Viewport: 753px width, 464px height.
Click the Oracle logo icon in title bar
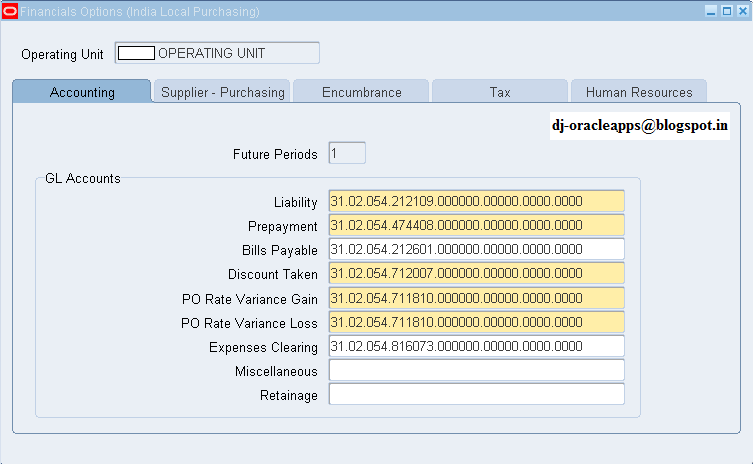(x=10, y=11)
